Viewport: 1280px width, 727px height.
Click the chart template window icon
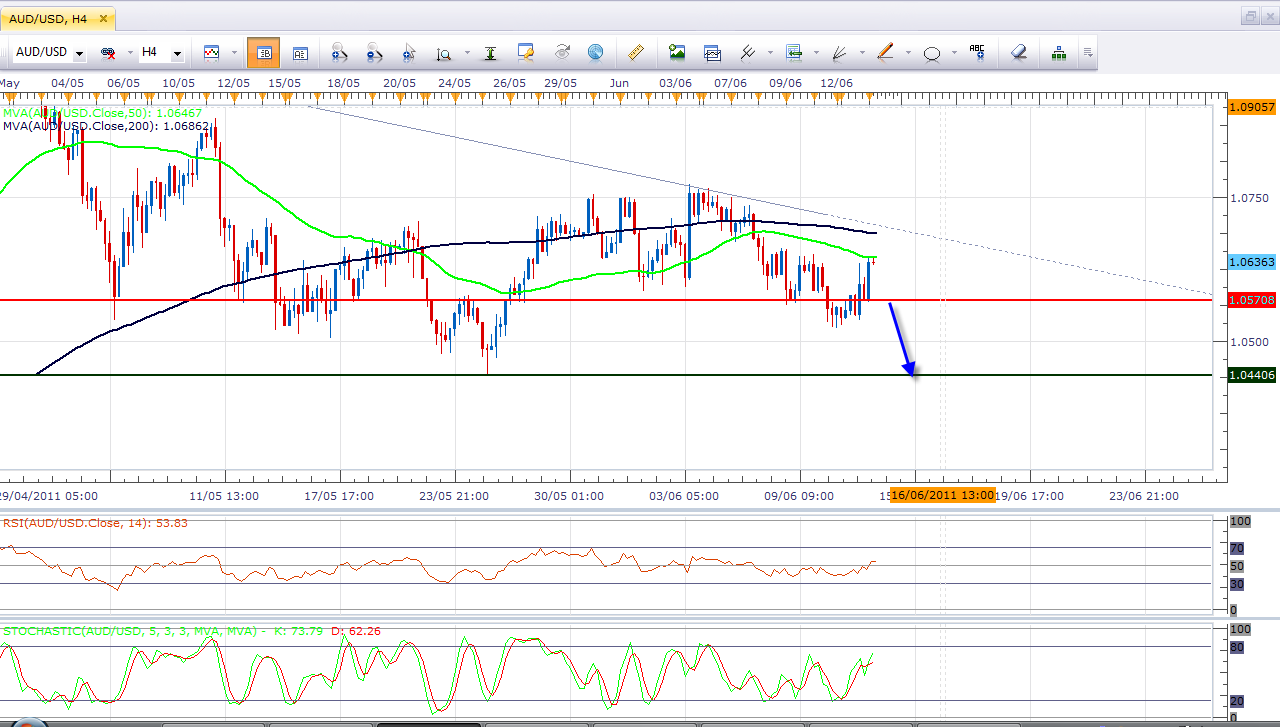(712, 52)
